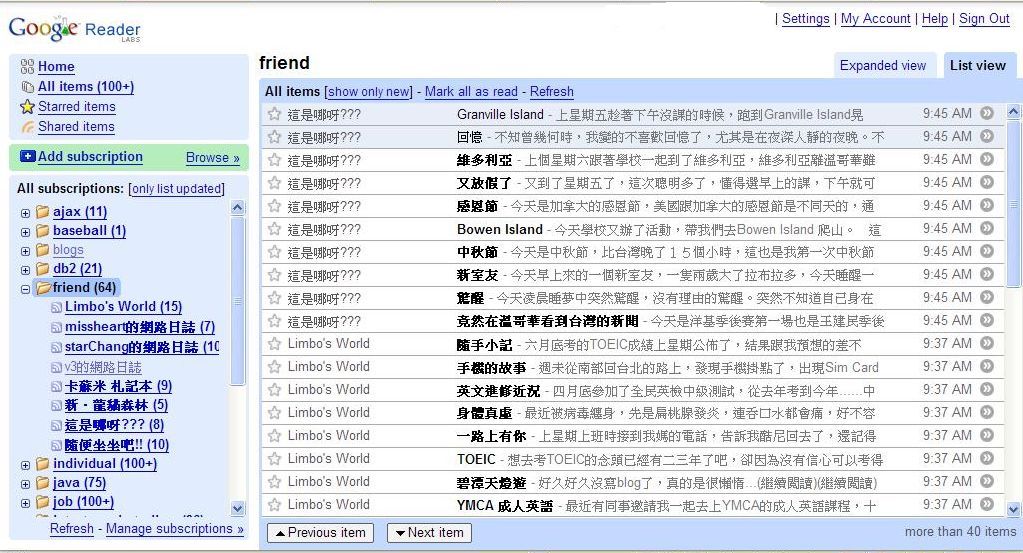The width and height of the screenshot is (1023, 553).
Task: Open original via arrow icon on Granville Island row
Action: [986, 113]
